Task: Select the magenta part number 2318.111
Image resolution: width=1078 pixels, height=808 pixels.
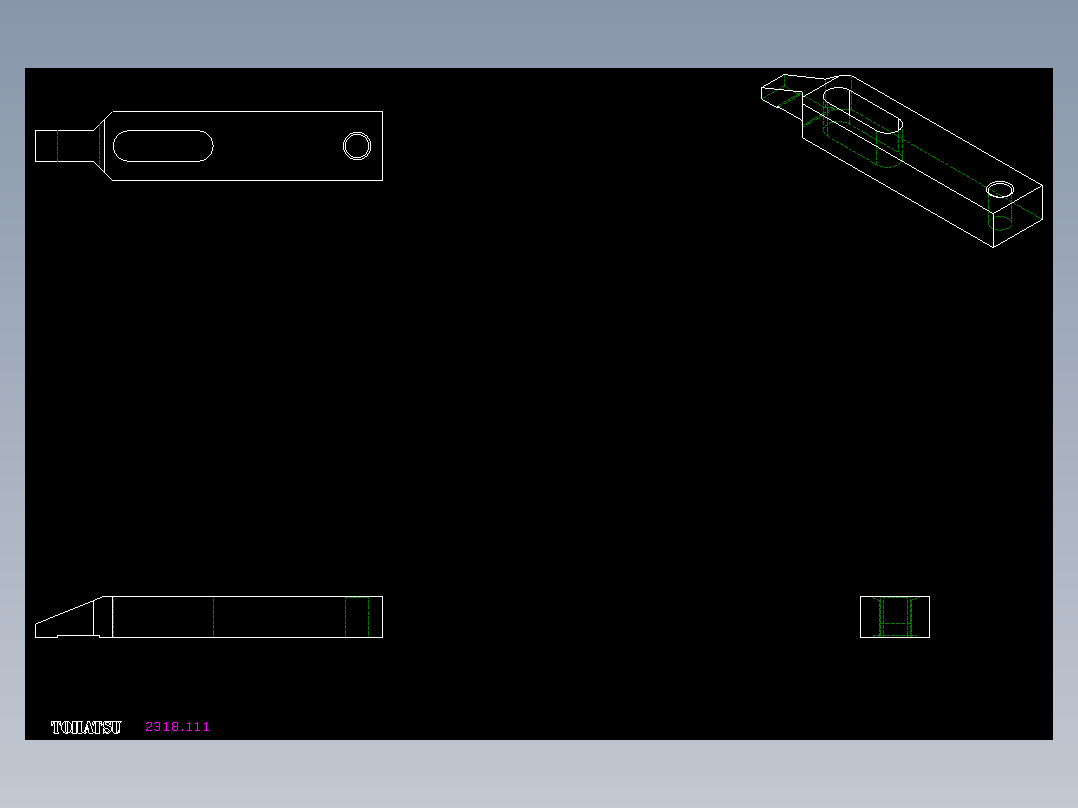Action: [177, 727]
